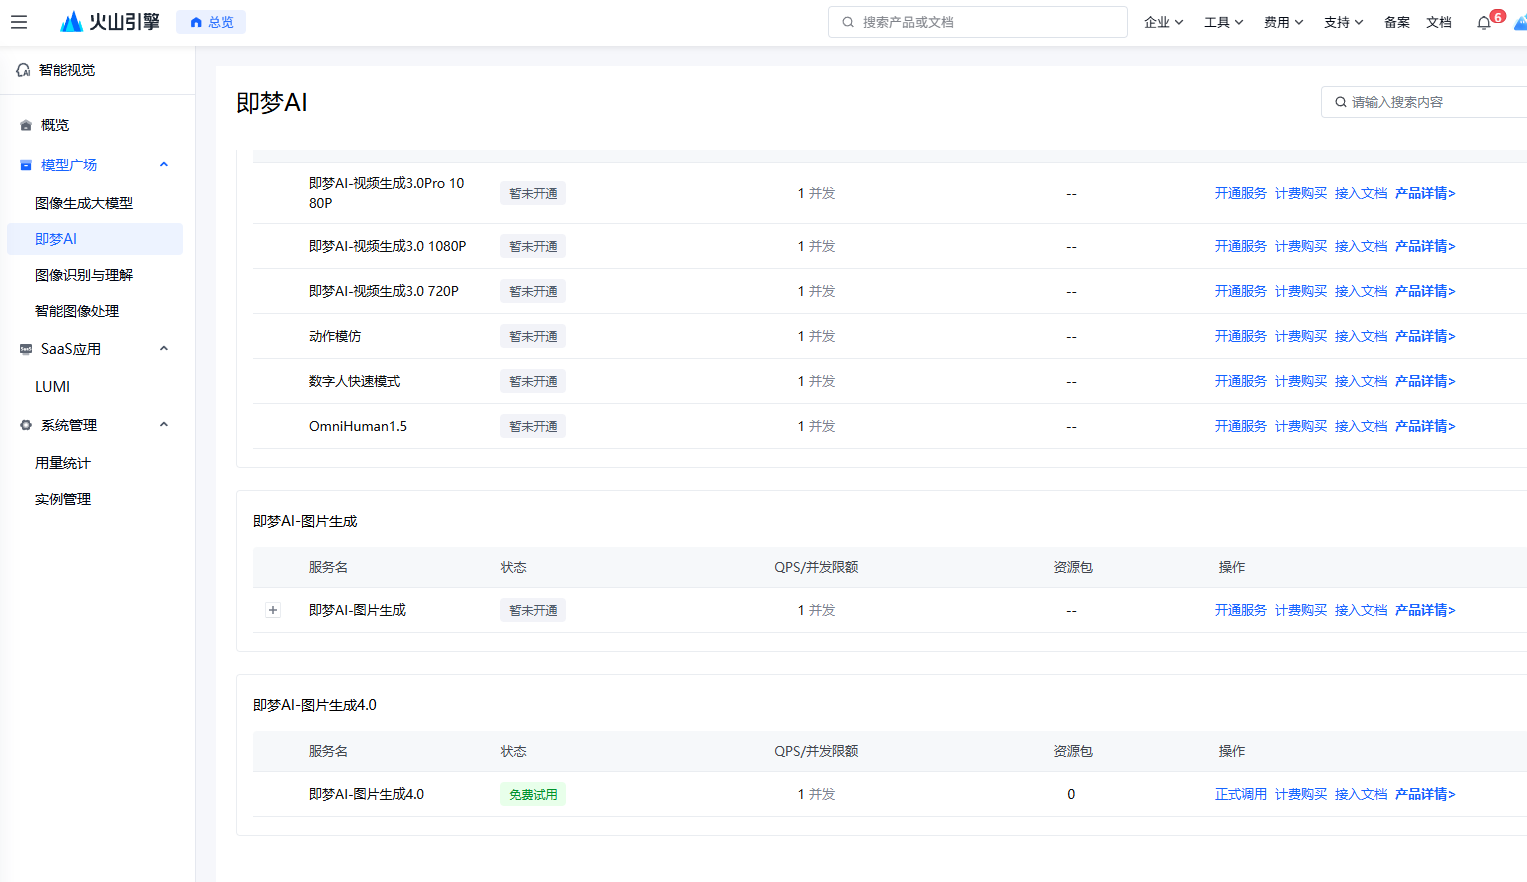Click the SaaS应用 sidebar icon
The image size is (1527, 882).
click(x=26, y=349)
